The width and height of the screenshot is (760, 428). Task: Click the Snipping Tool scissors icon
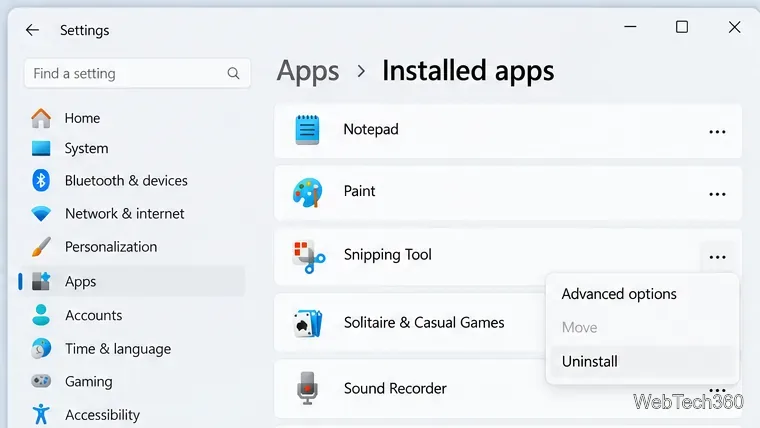tap(309, 257)
